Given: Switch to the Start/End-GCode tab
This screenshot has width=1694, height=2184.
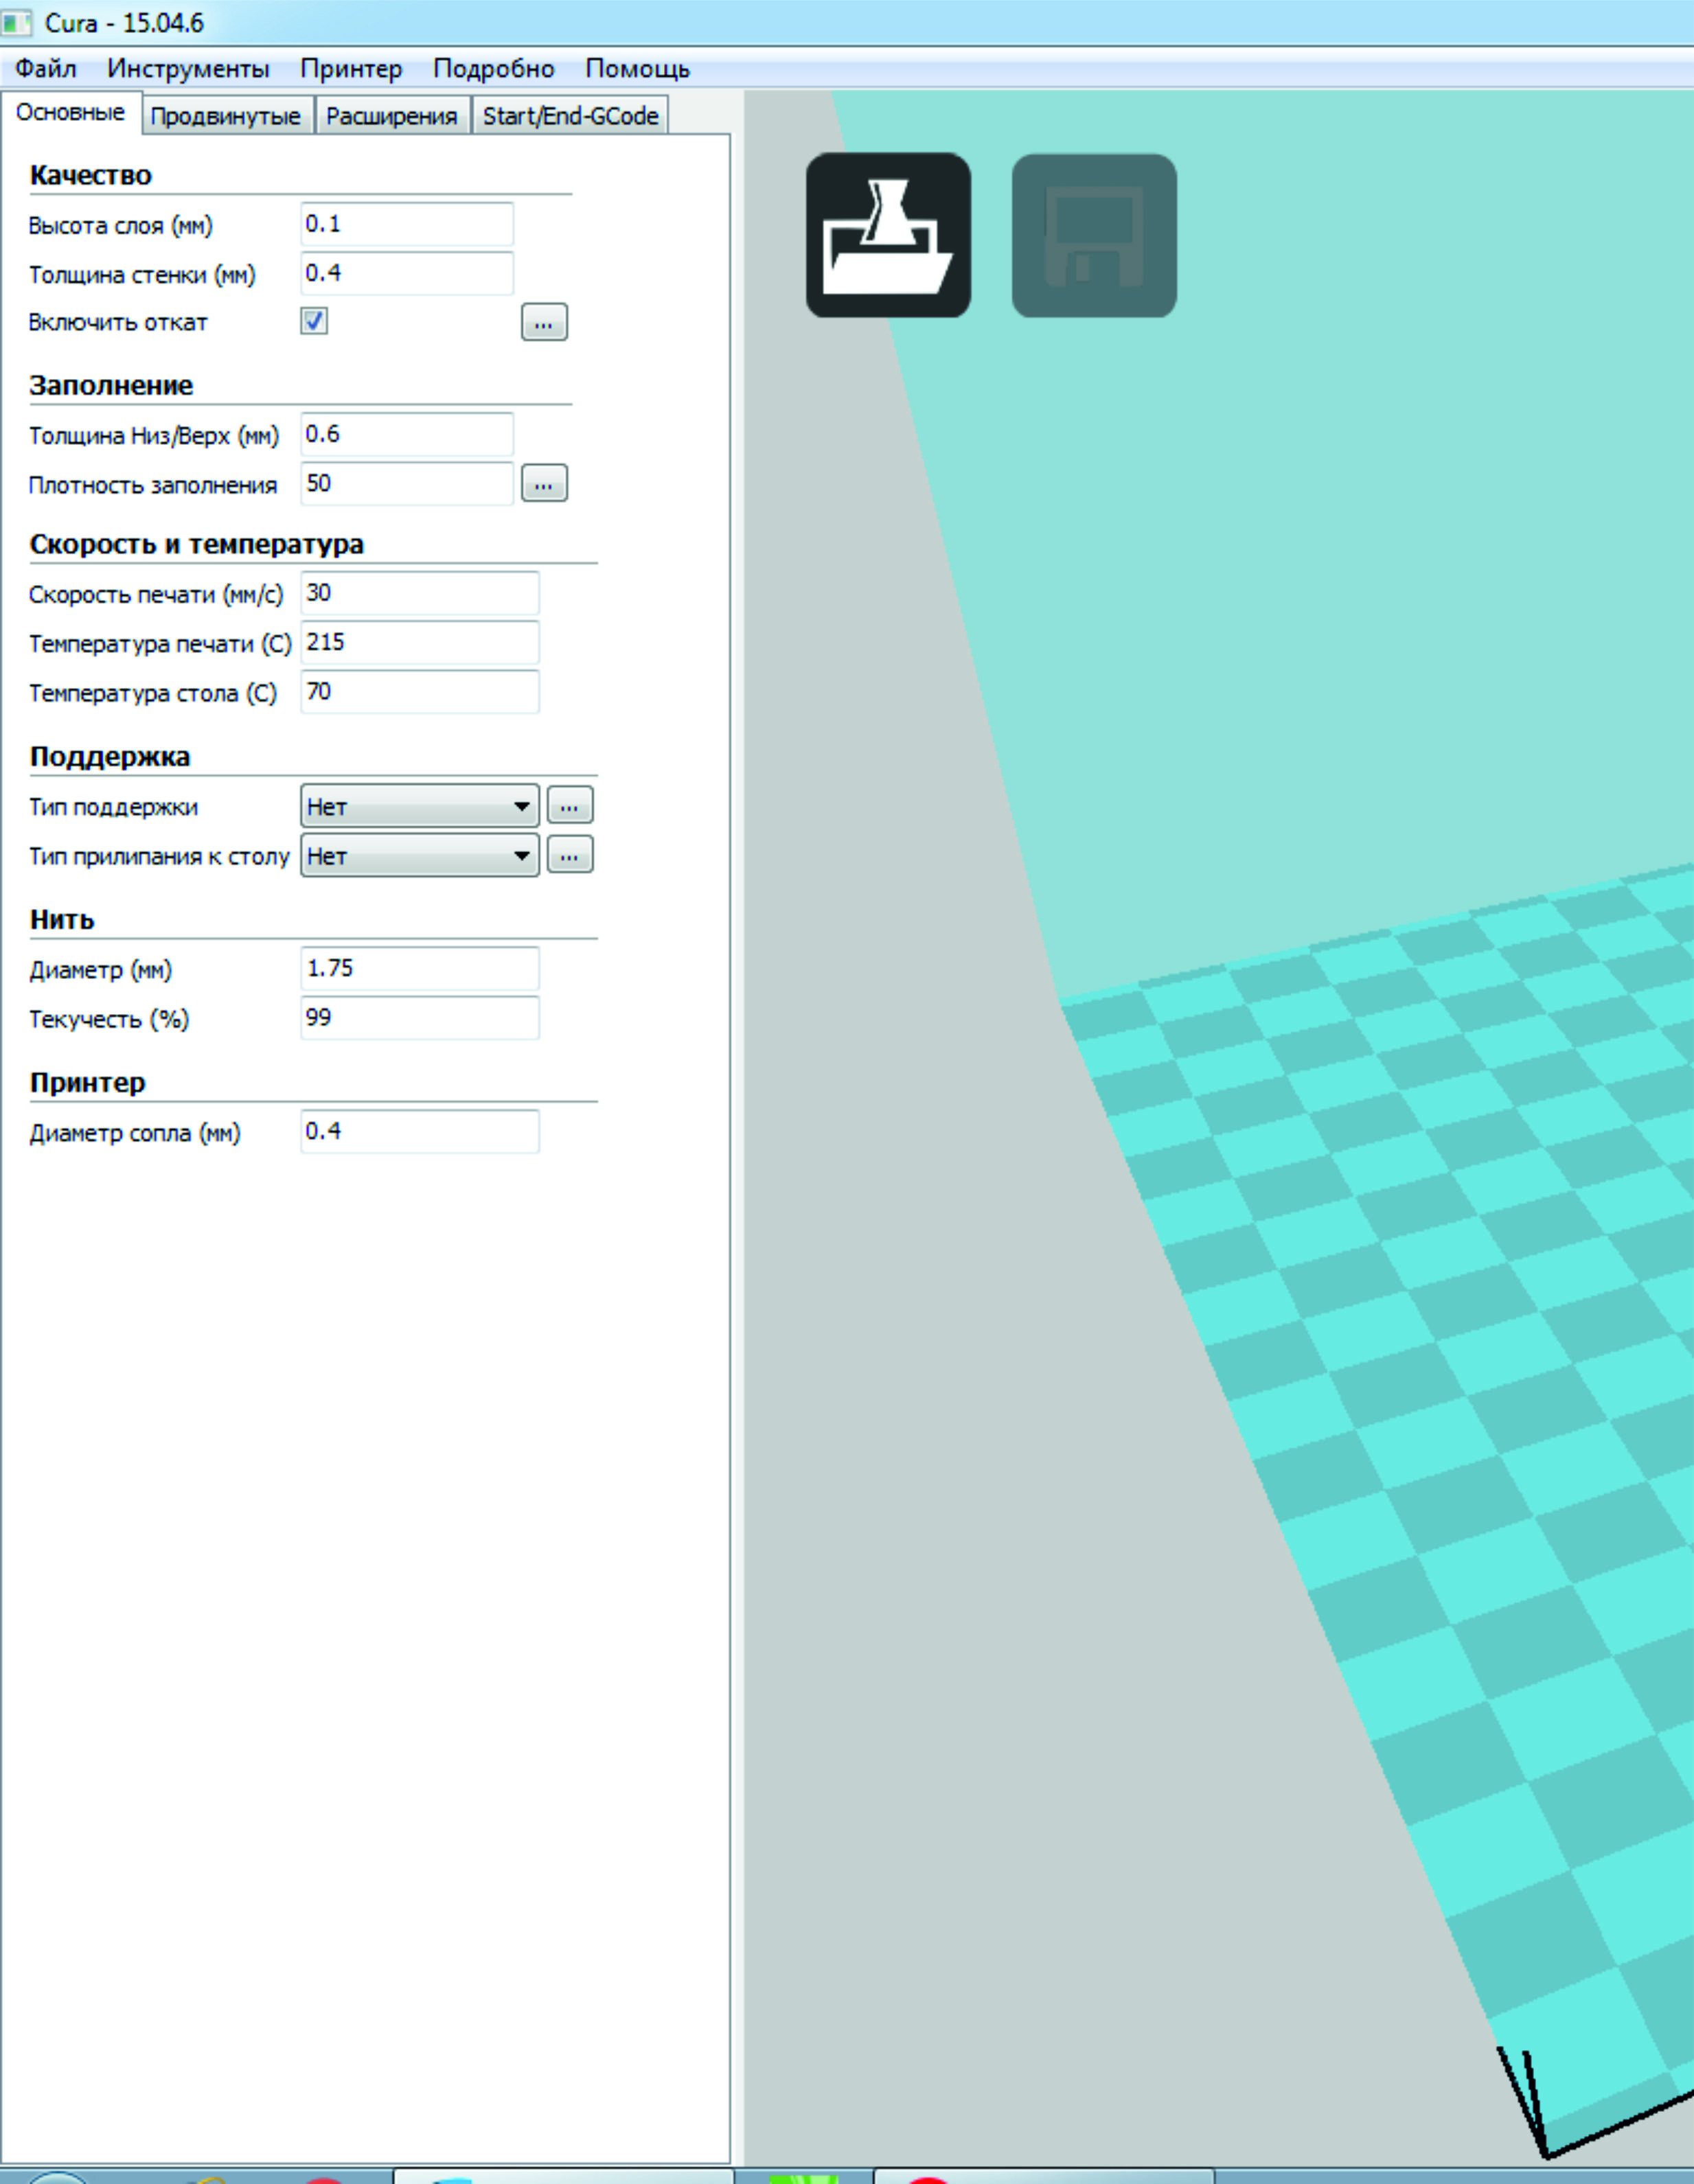Looking at the screenshot, I should pyautogui.click(x=570, y=116).
